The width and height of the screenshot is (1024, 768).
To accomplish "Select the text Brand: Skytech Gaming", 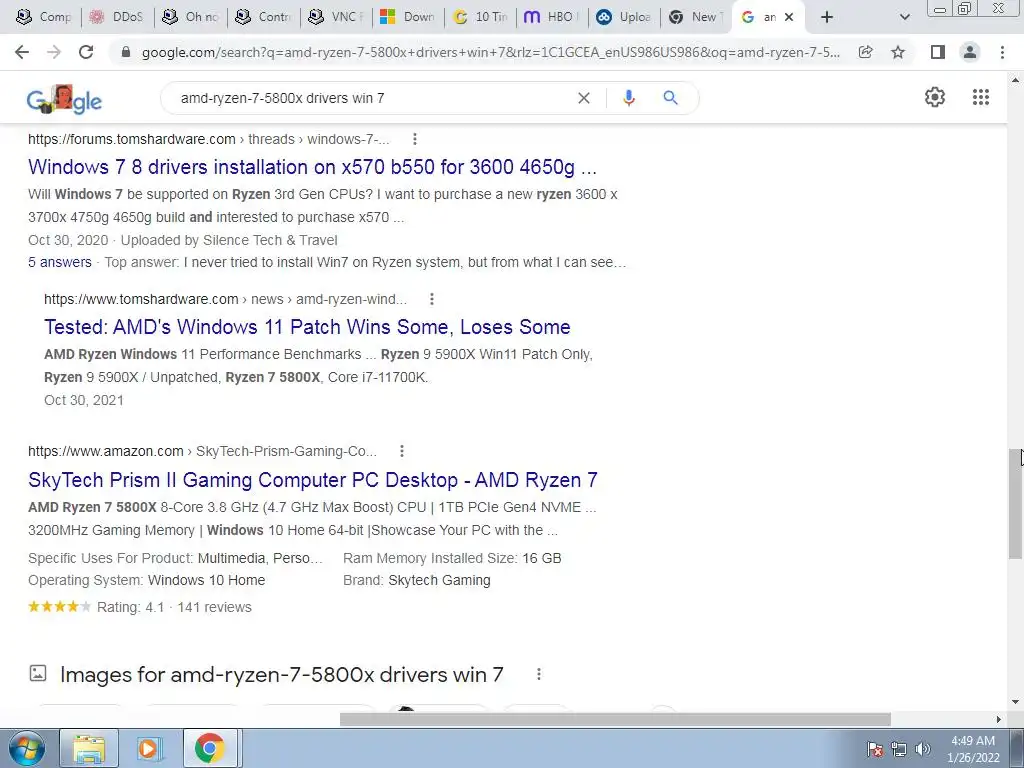I will coord(417,580).
